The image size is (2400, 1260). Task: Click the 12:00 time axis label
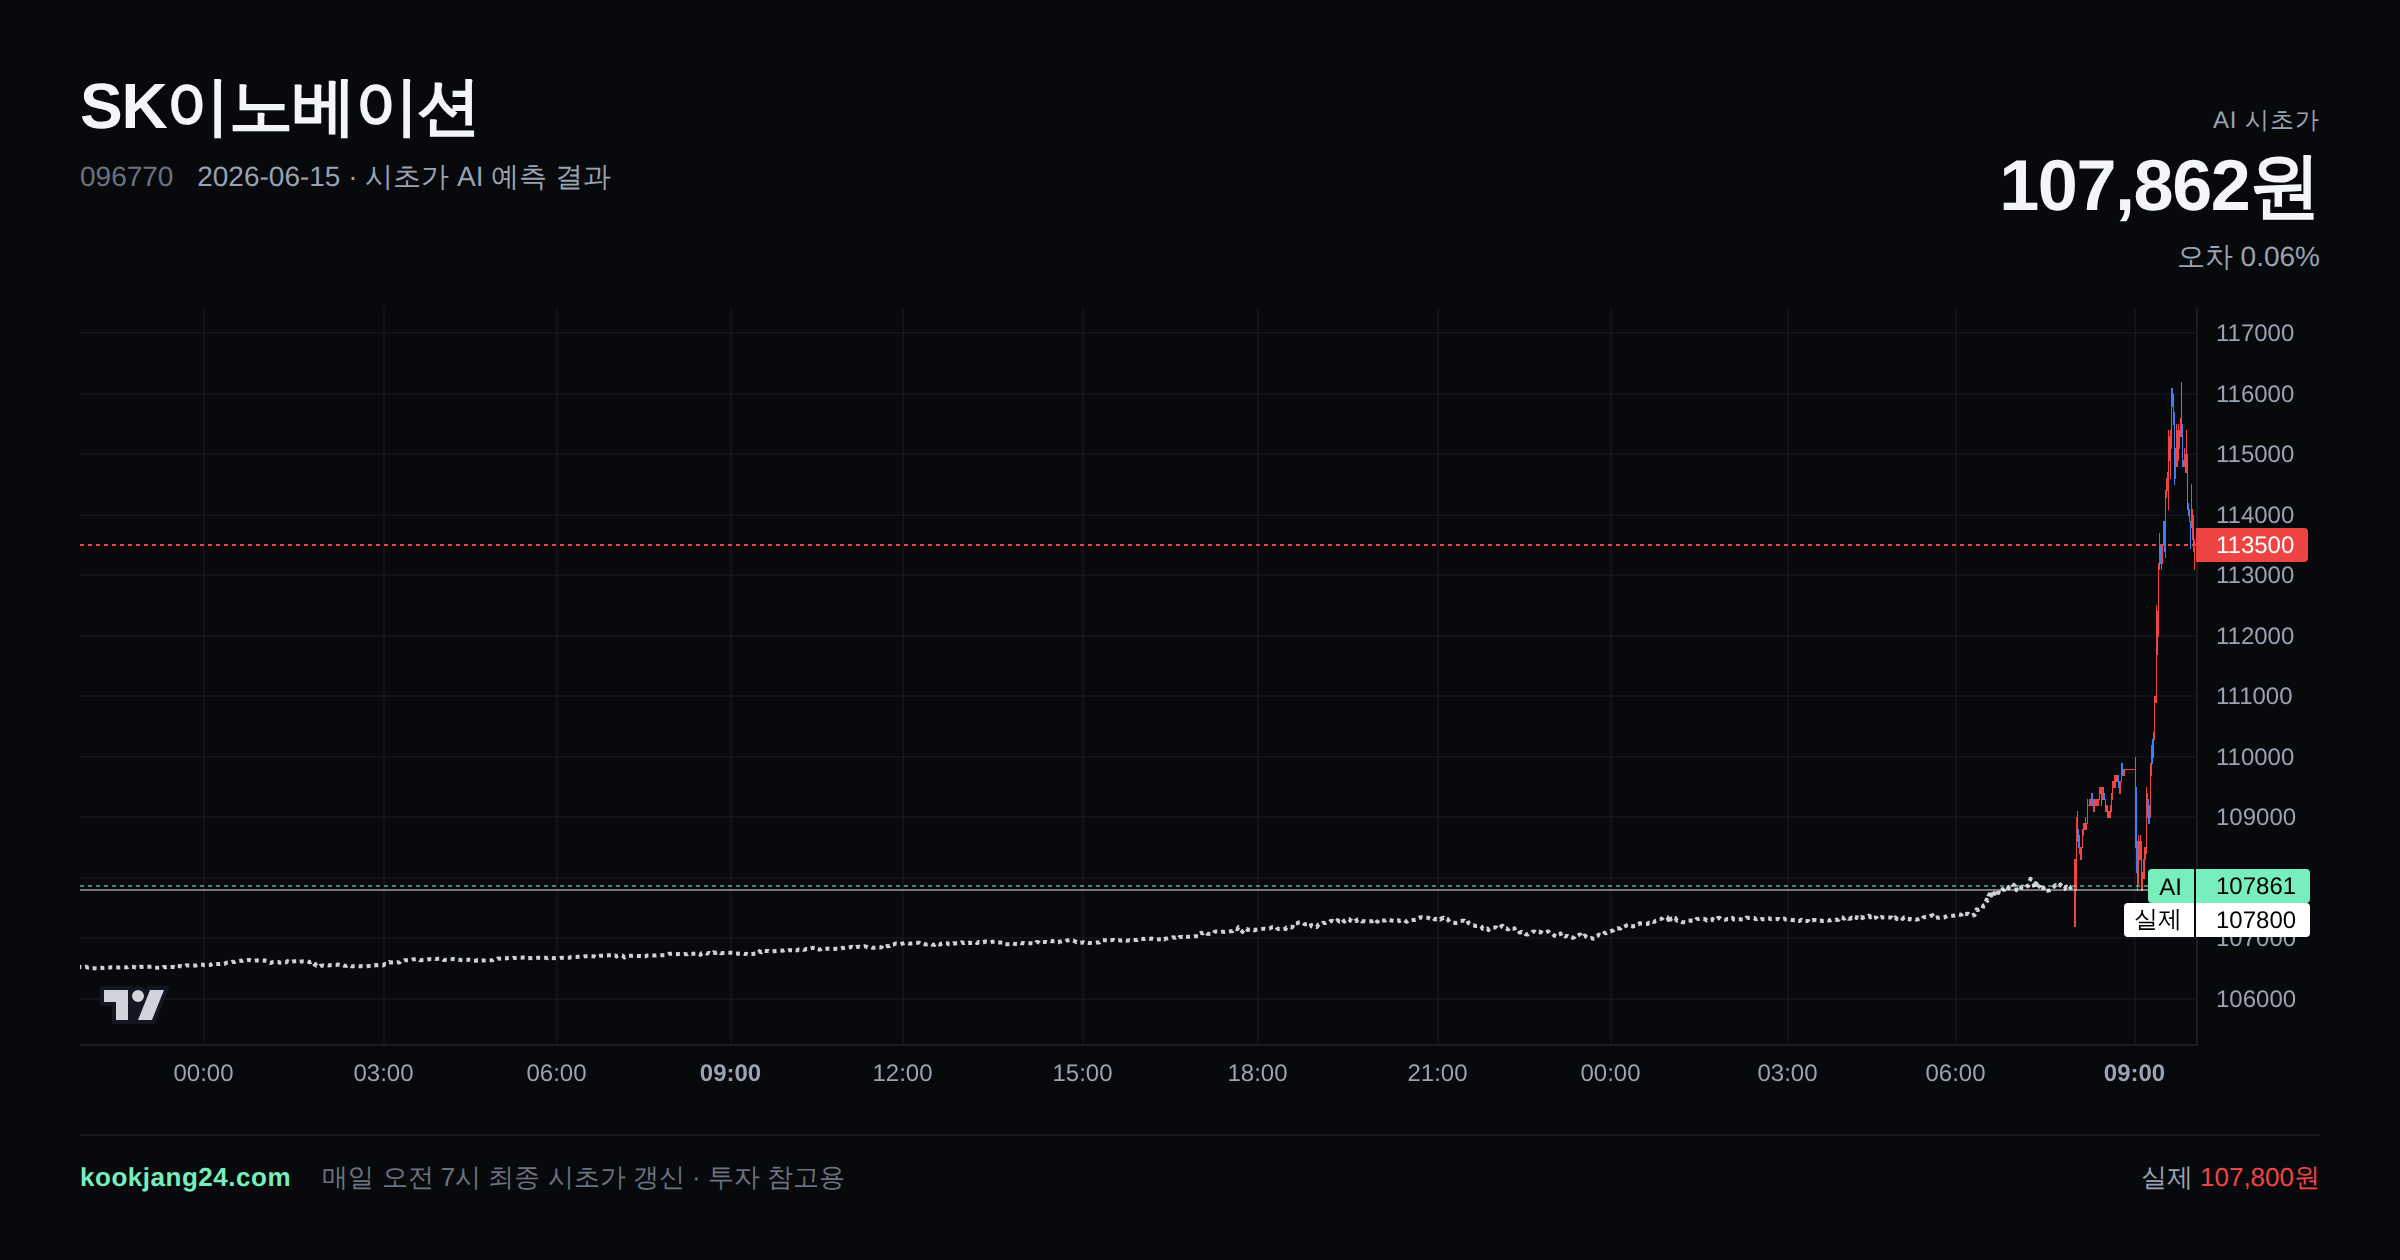click(x=902, y=1073)
